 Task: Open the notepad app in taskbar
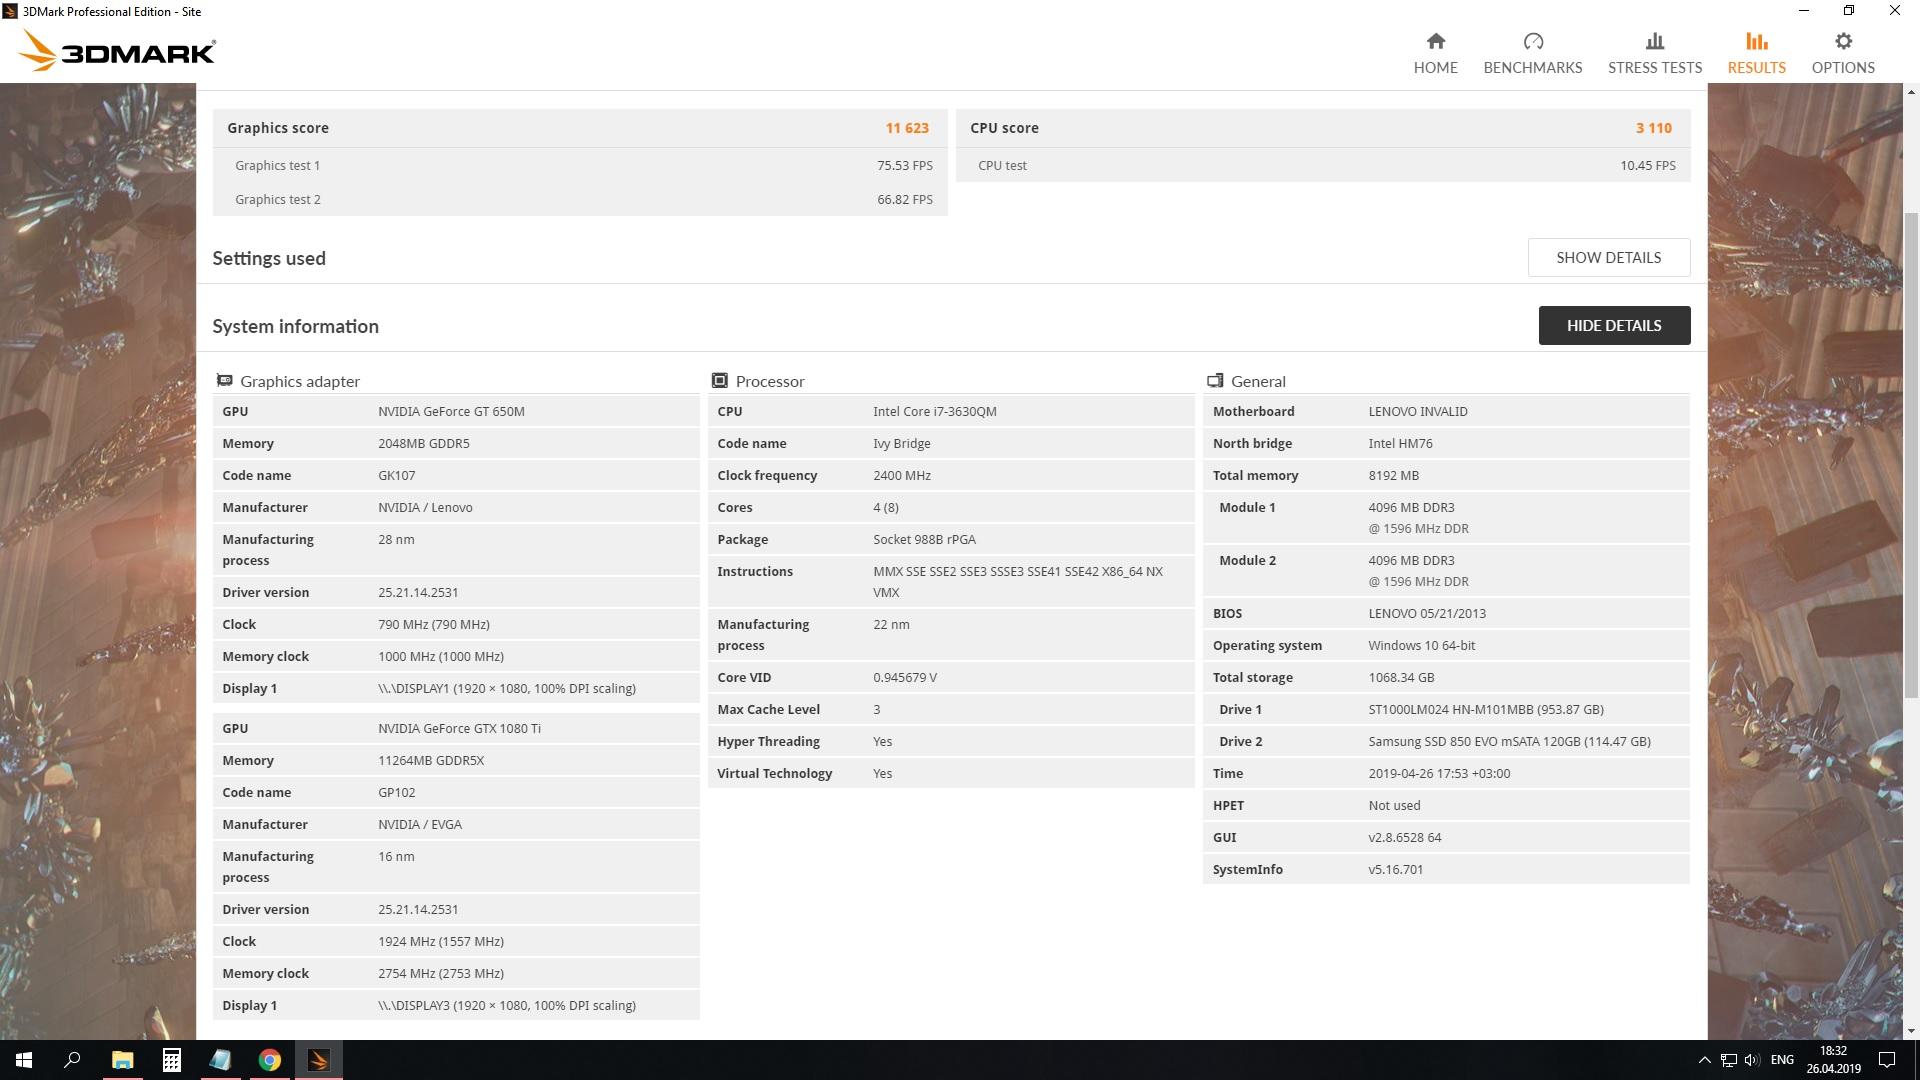(220, 1060)
